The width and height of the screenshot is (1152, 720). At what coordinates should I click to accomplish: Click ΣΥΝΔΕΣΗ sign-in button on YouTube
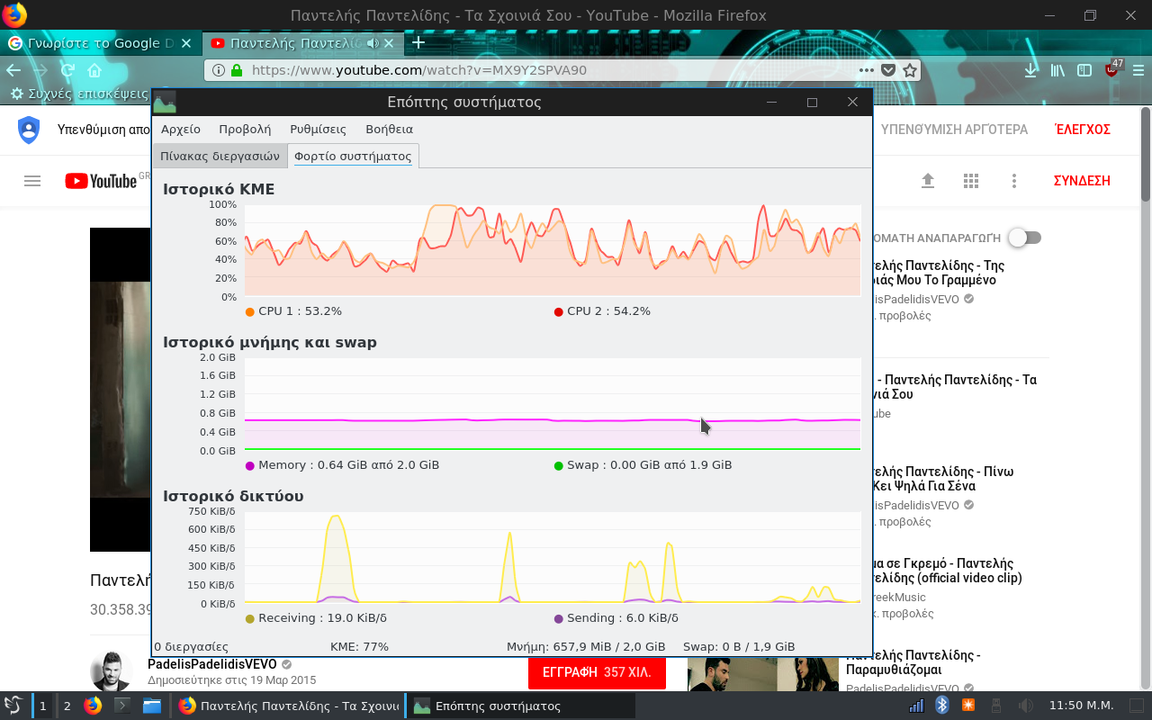(x=1081, y=181)
